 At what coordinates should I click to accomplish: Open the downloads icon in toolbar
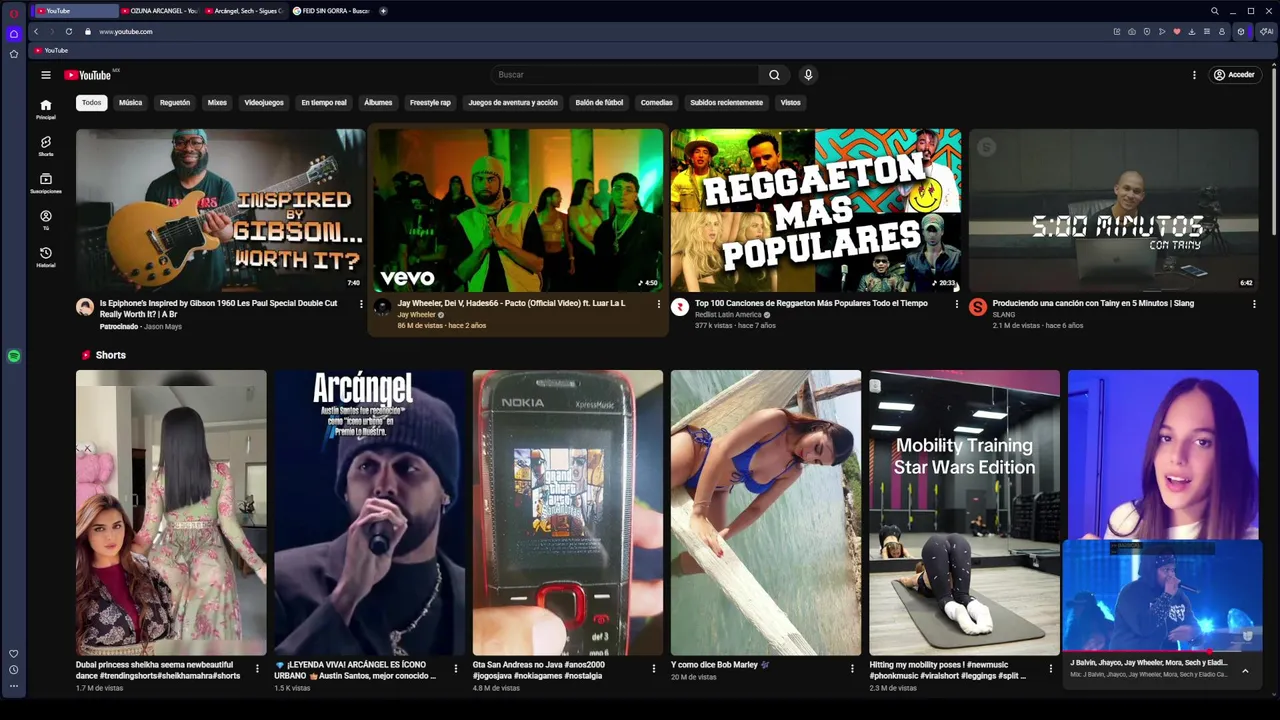tap(1192, 32)
